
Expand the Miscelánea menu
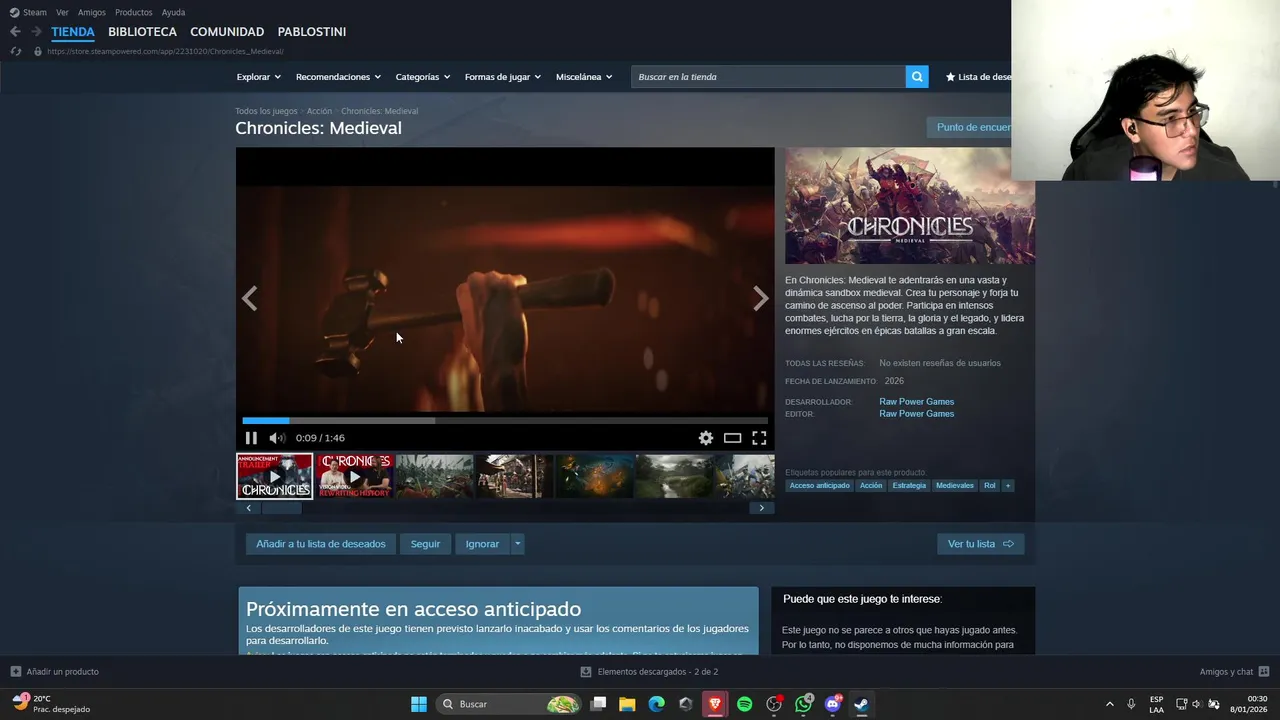point(584,77)
